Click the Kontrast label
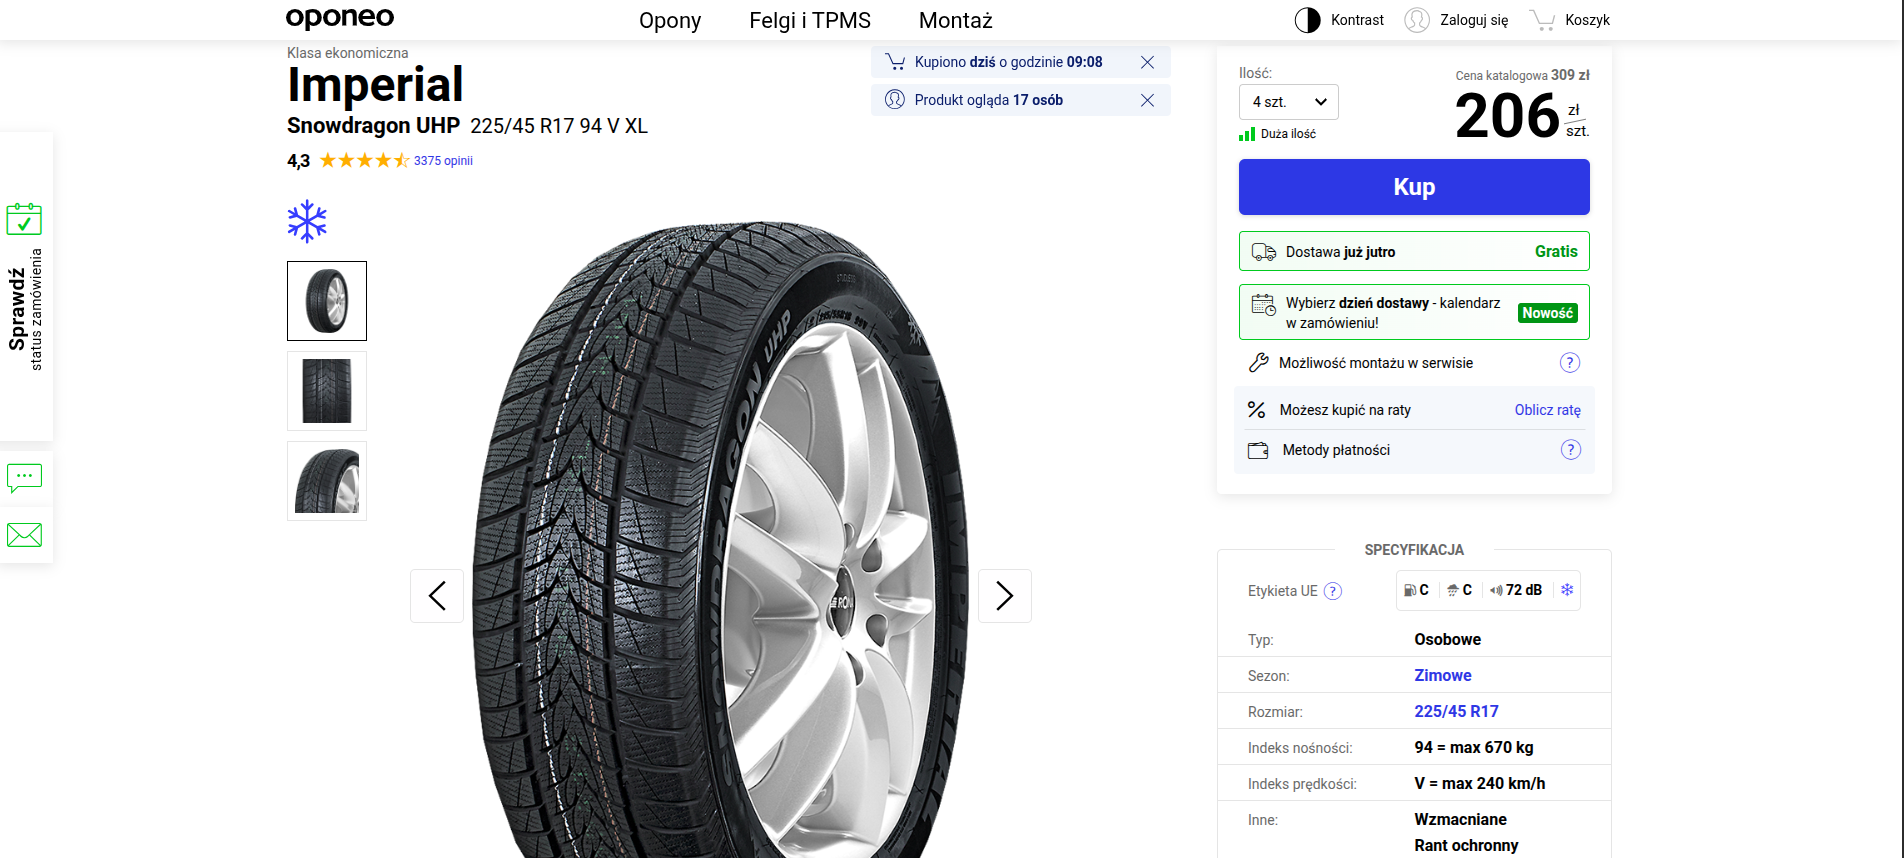Viewport: 1904px width, 858px height. pyautogui.click(x=1357, y=20)
